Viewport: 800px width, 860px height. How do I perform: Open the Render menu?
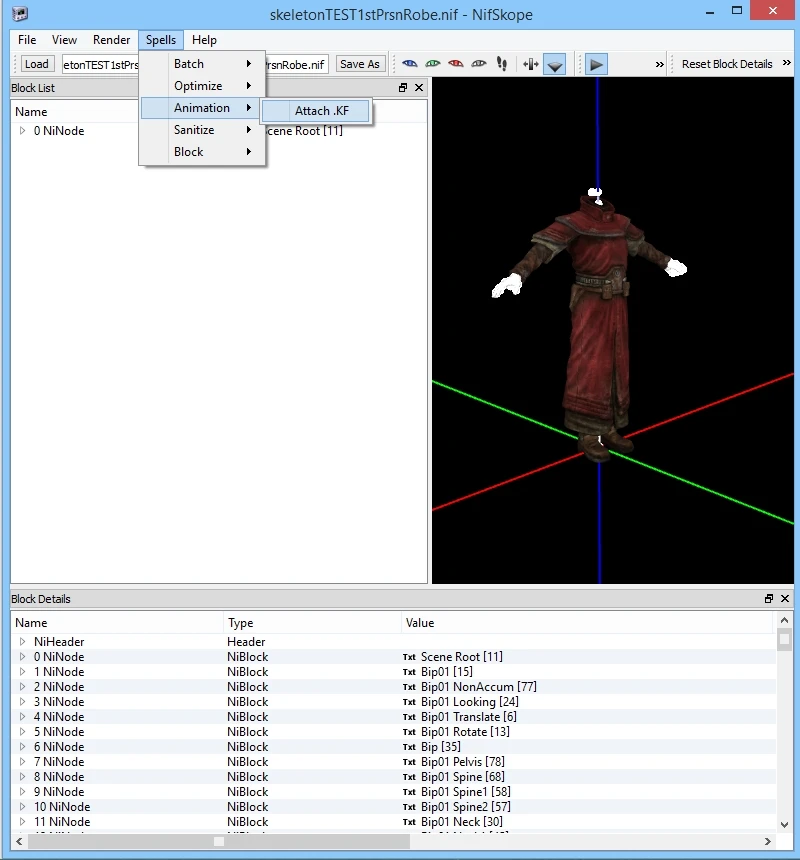tap(111, 39)
